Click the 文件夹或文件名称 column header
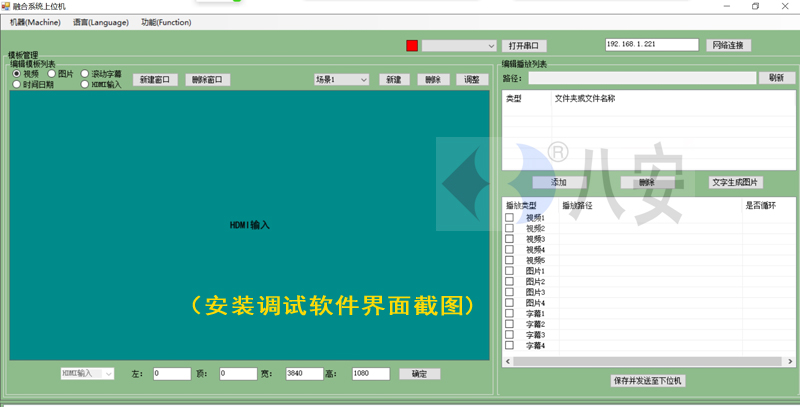The image size is (800, 407). [585, 98]
